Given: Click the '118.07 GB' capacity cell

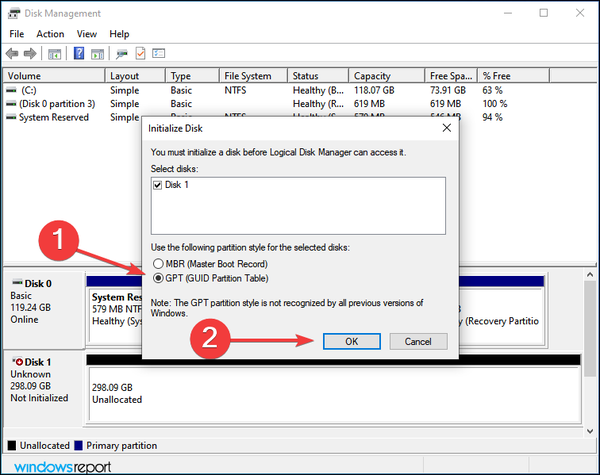Looking at the screenshot, I should click(x=374, y=90).
